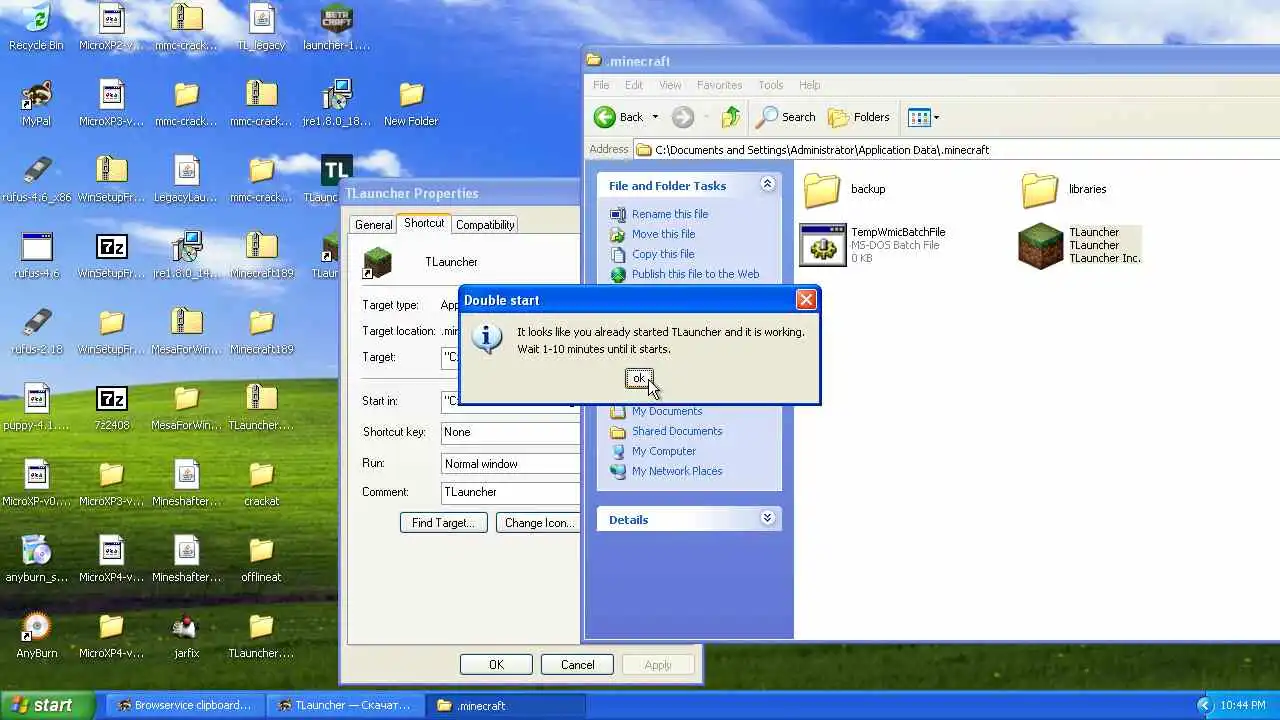Click Publish this file to the Web
This screenshot has width=1280, height=720.
click(x=695, y=274)
